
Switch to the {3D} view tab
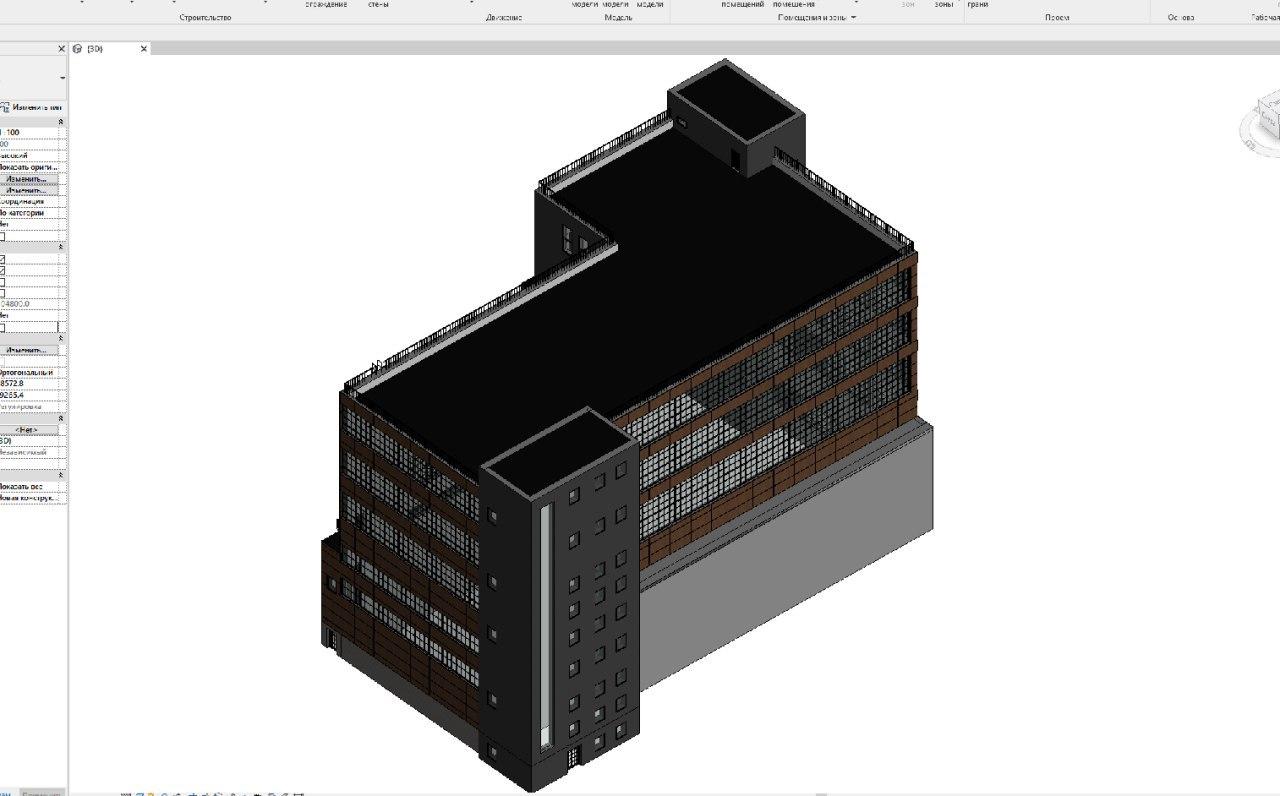pyautogui.click(x=96, y=49)
